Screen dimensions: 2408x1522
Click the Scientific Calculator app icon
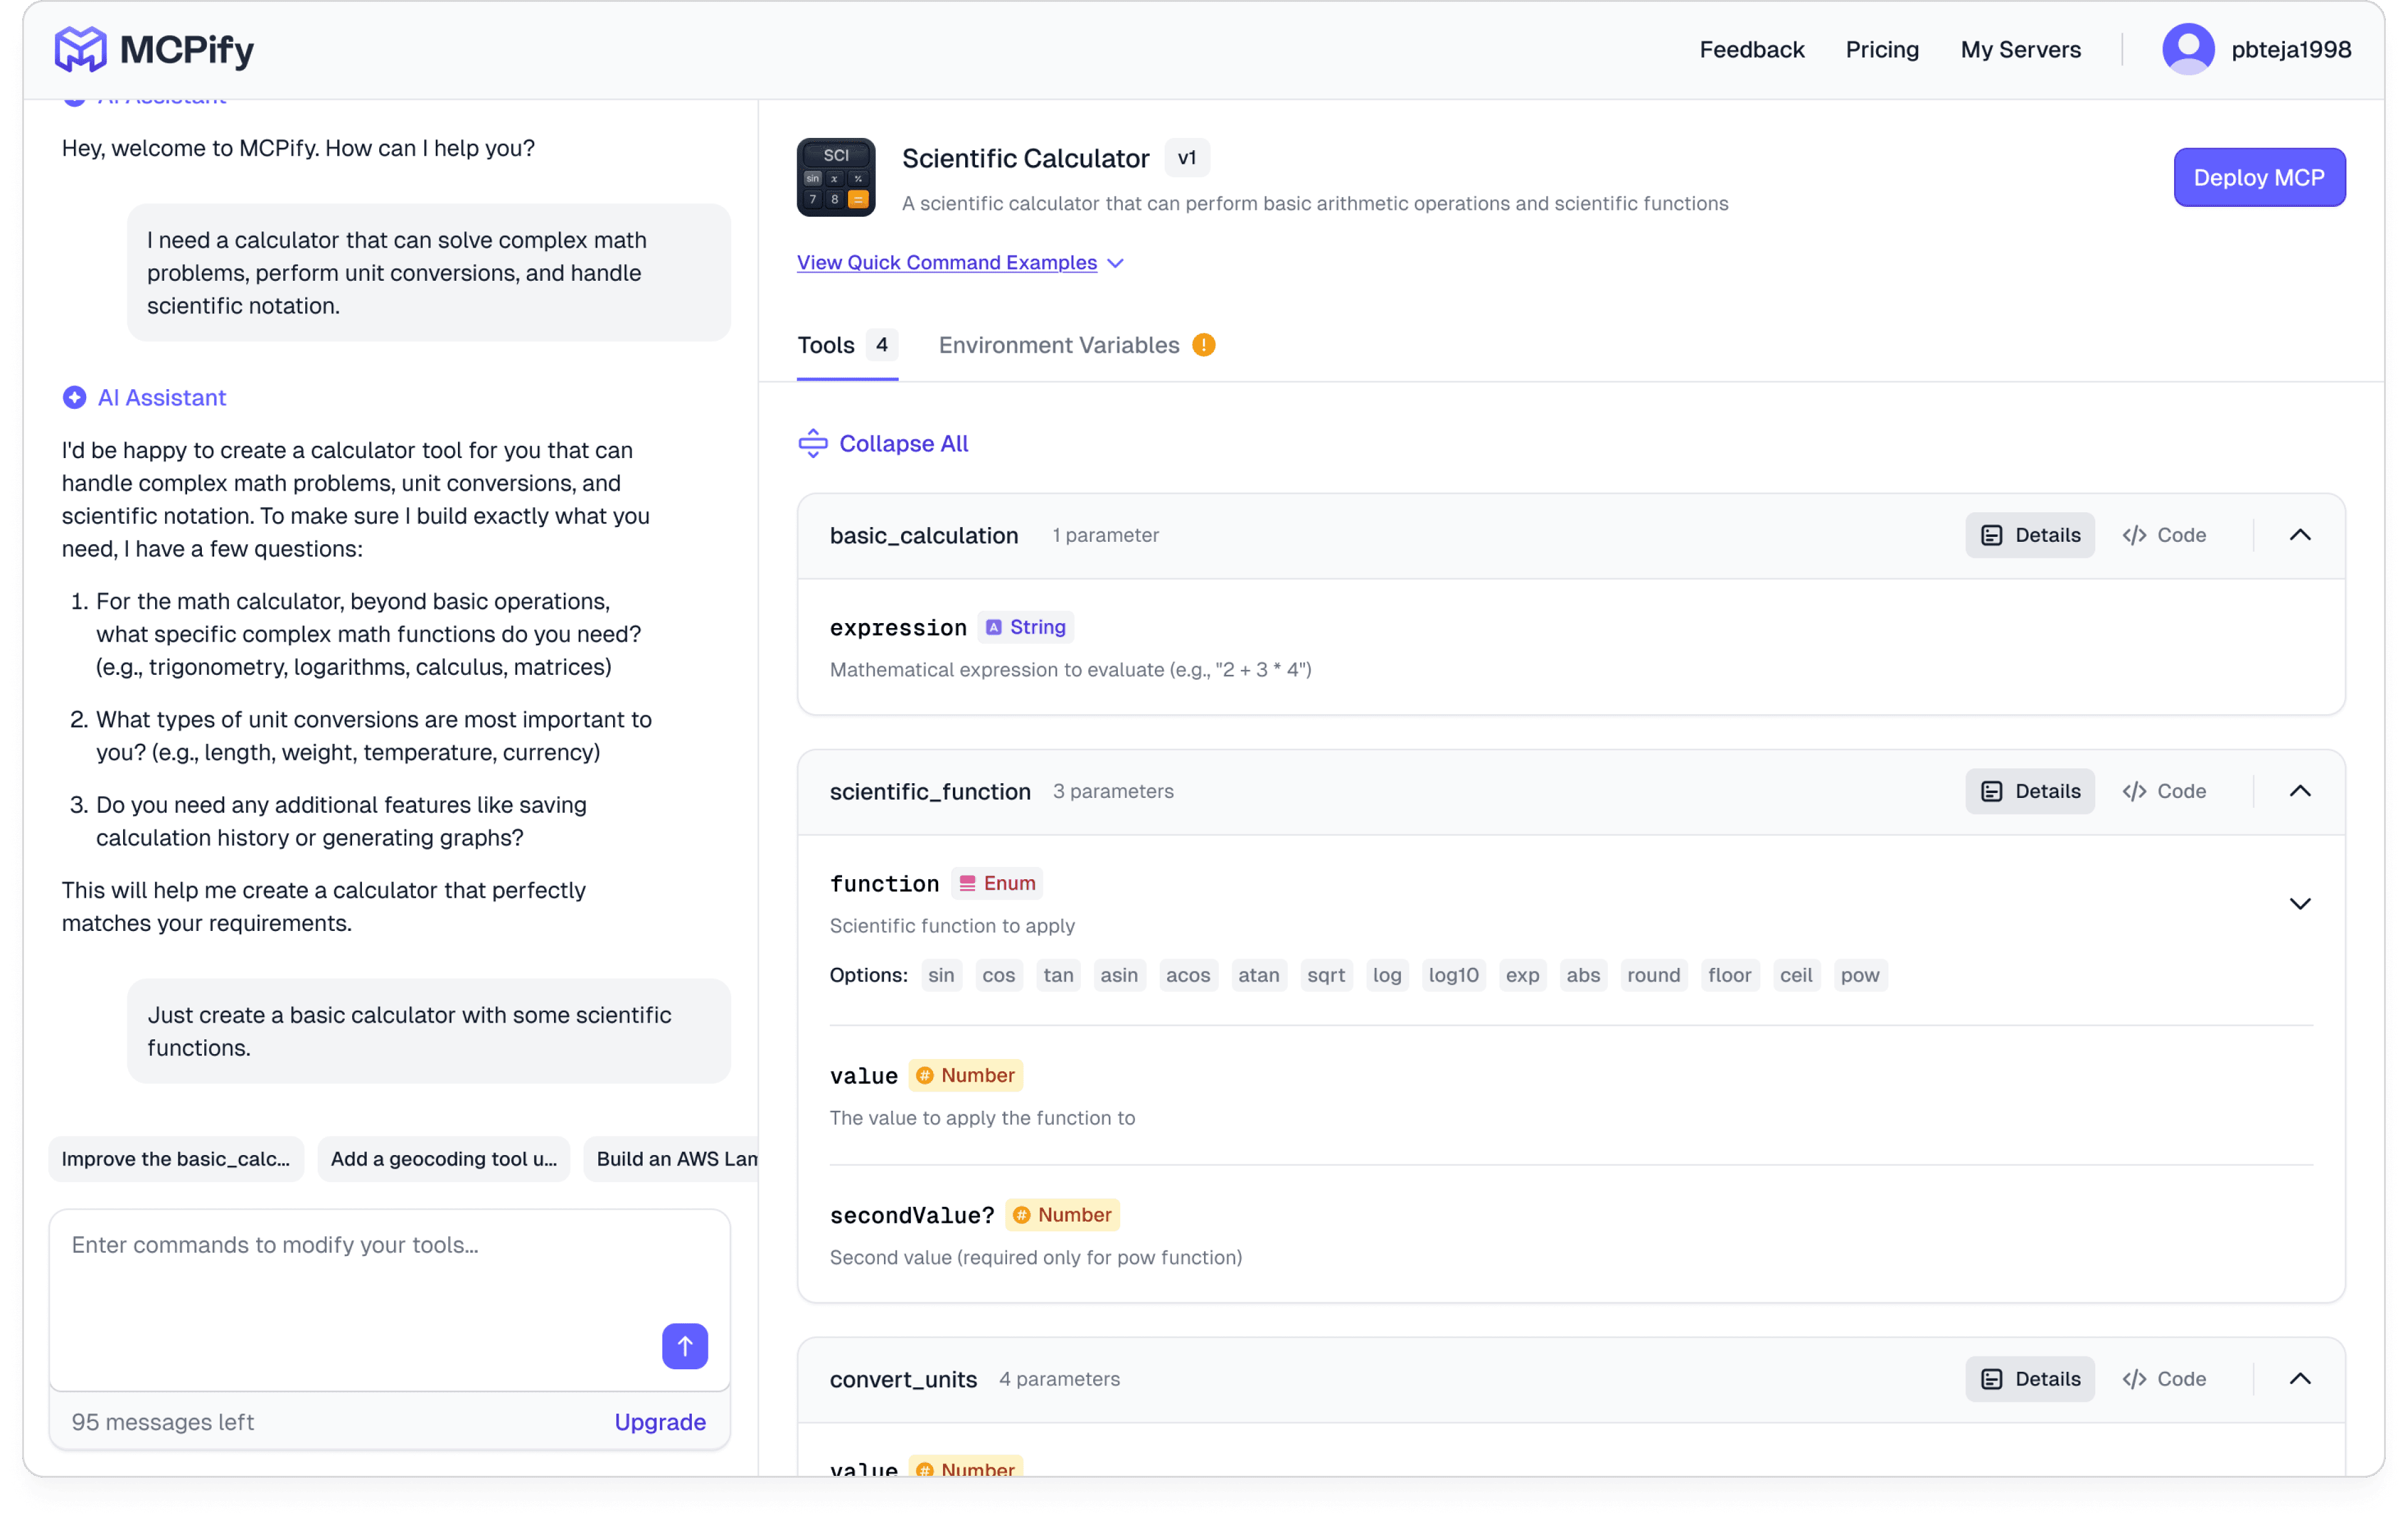point(835,177)
